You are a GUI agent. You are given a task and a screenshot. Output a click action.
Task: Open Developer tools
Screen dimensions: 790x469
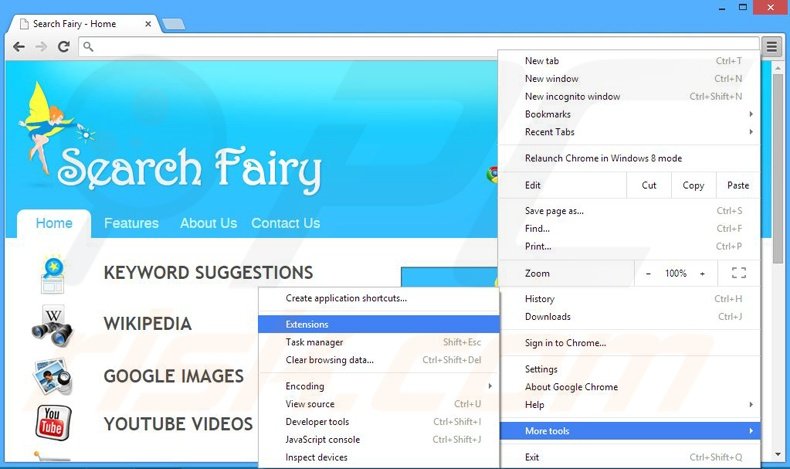pos(378,422)
